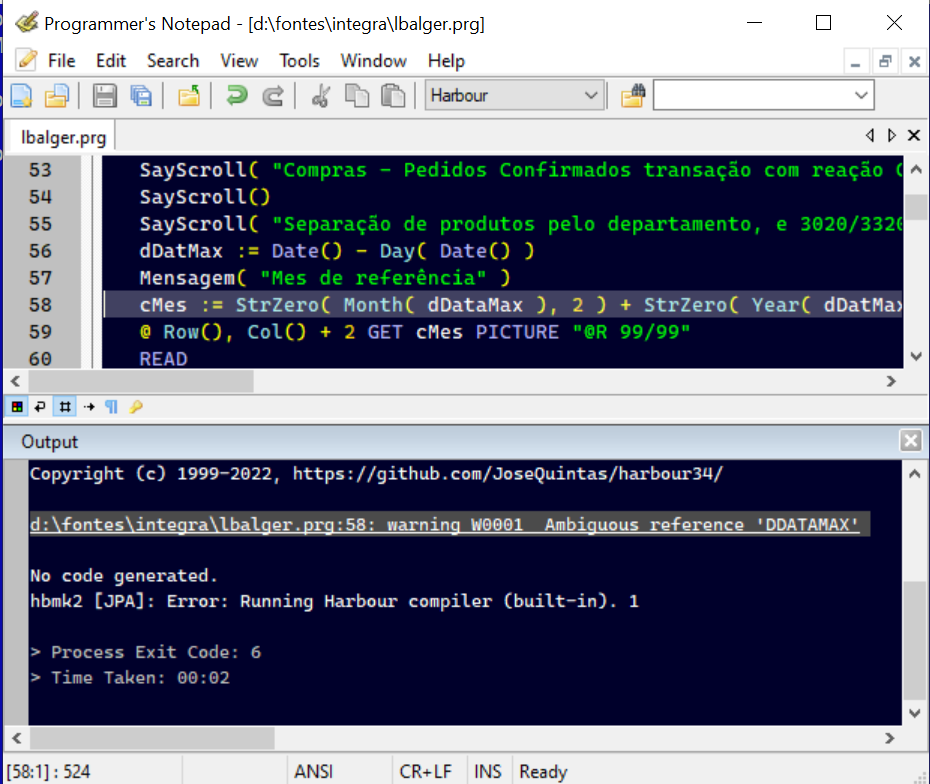Click the empty 'SayScroll()' call on line 54
This screenshot has height=784, width=930.
pyautogui.click(x=205, y=197)
